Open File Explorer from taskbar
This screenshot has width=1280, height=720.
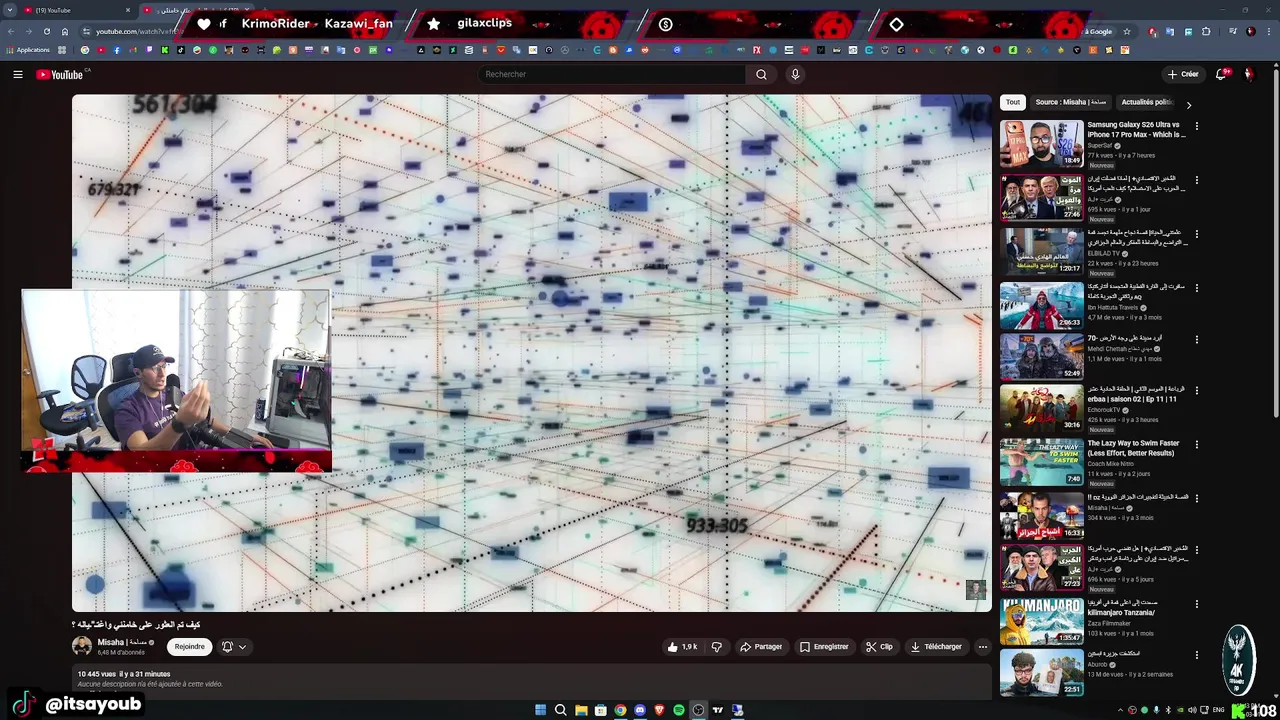580,710
